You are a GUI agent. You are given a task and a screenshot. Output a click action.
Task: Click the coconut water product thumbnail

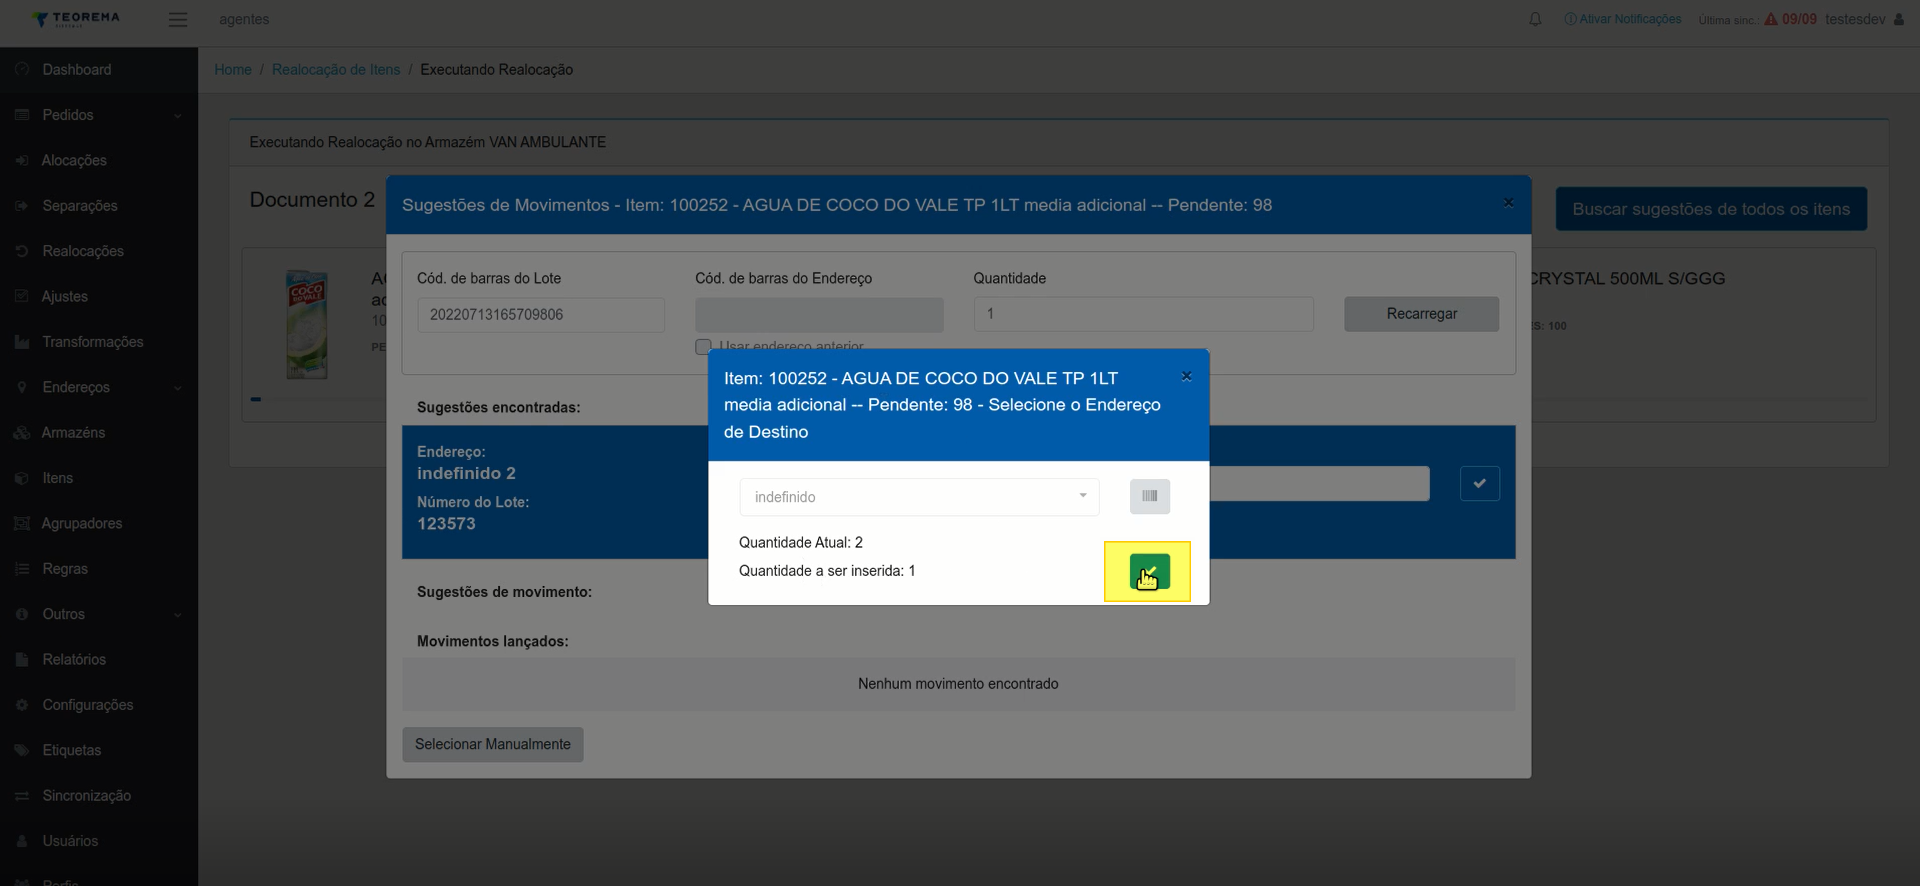[x=307, y=325]
